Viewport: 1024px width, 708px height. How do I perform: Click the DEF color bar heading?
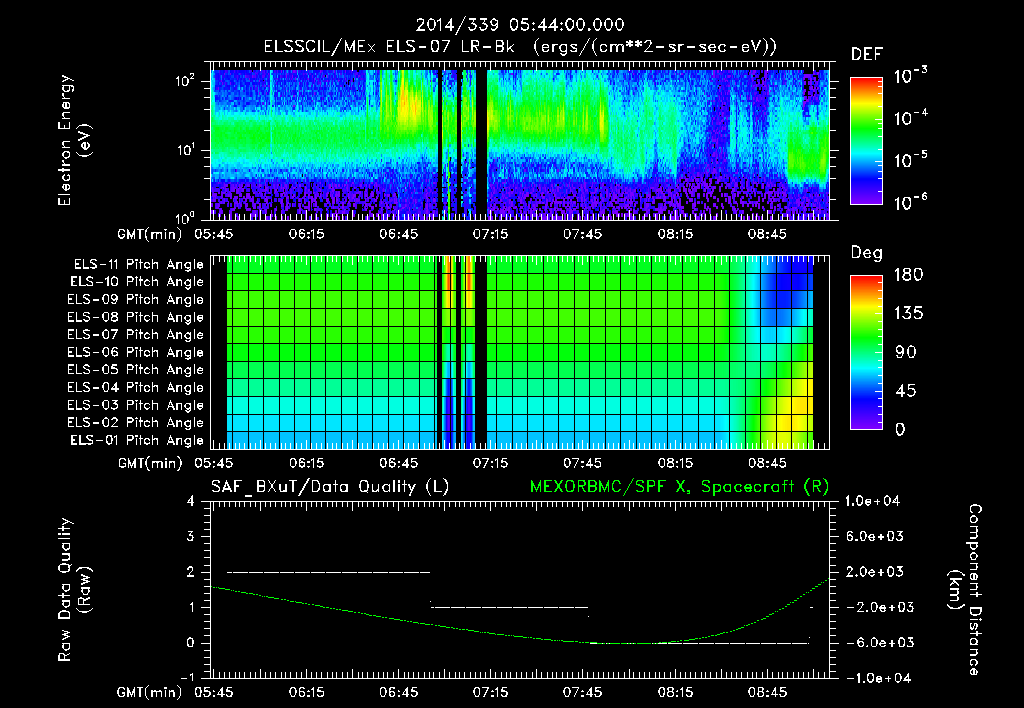tap(867, 54)
